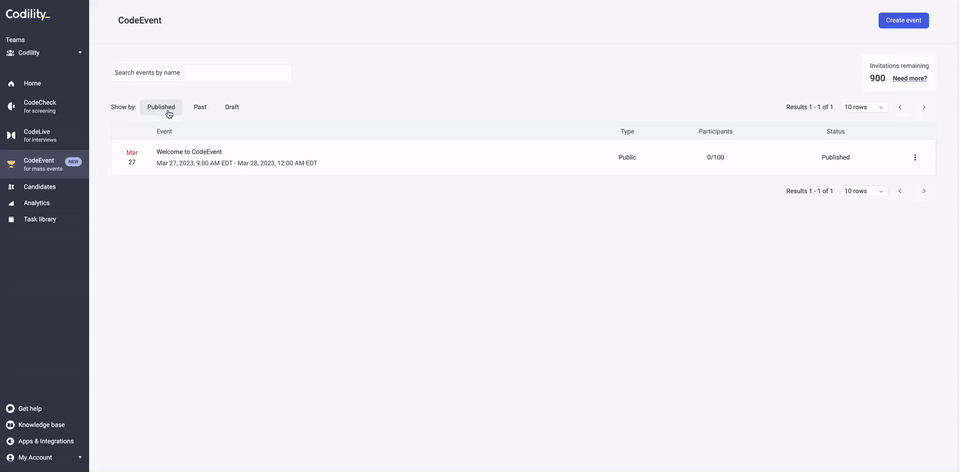Image resolution: width=960 pixels, height=472 pixels.
Task: Open CodeLive for interviews
Action: click(40, 135)
